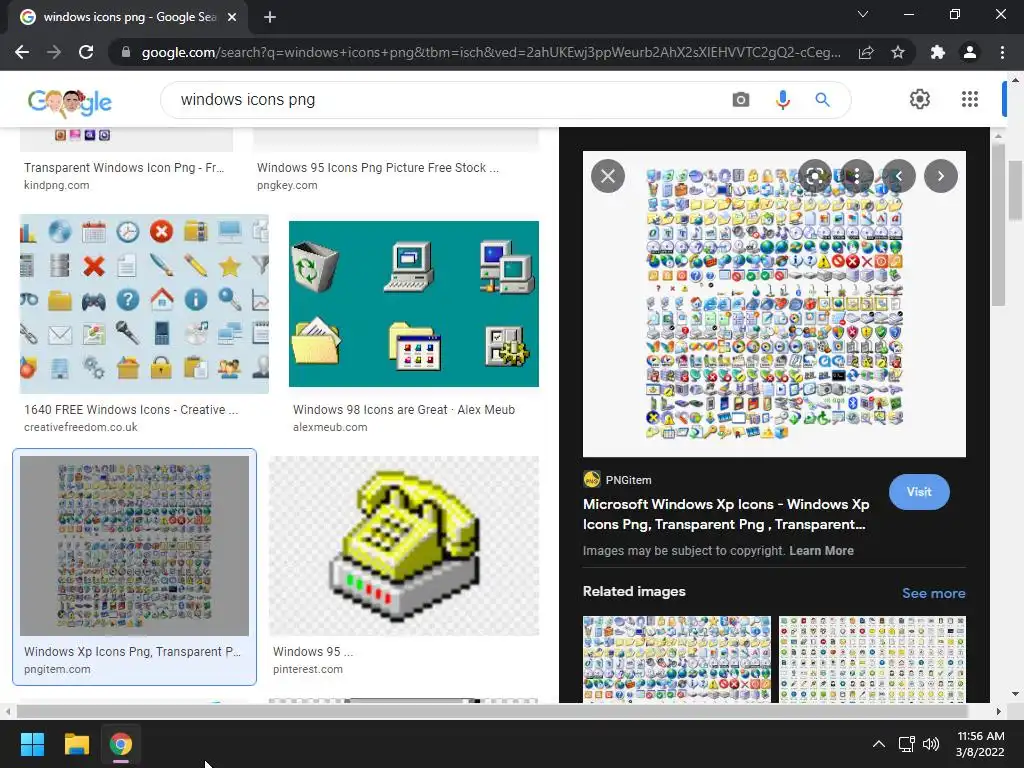Start voice search with the microphone icon
Screen dimensions: 1024x768
pyautogui.click(x=782, y=100)
